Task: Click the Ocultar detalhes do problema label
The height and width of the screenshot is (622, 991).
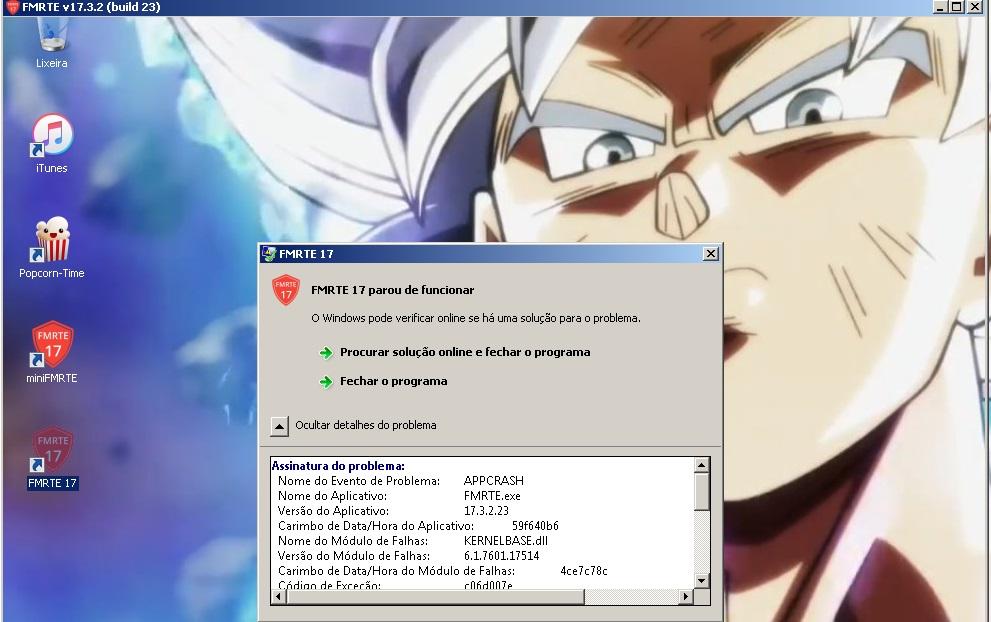Action: 365,425
